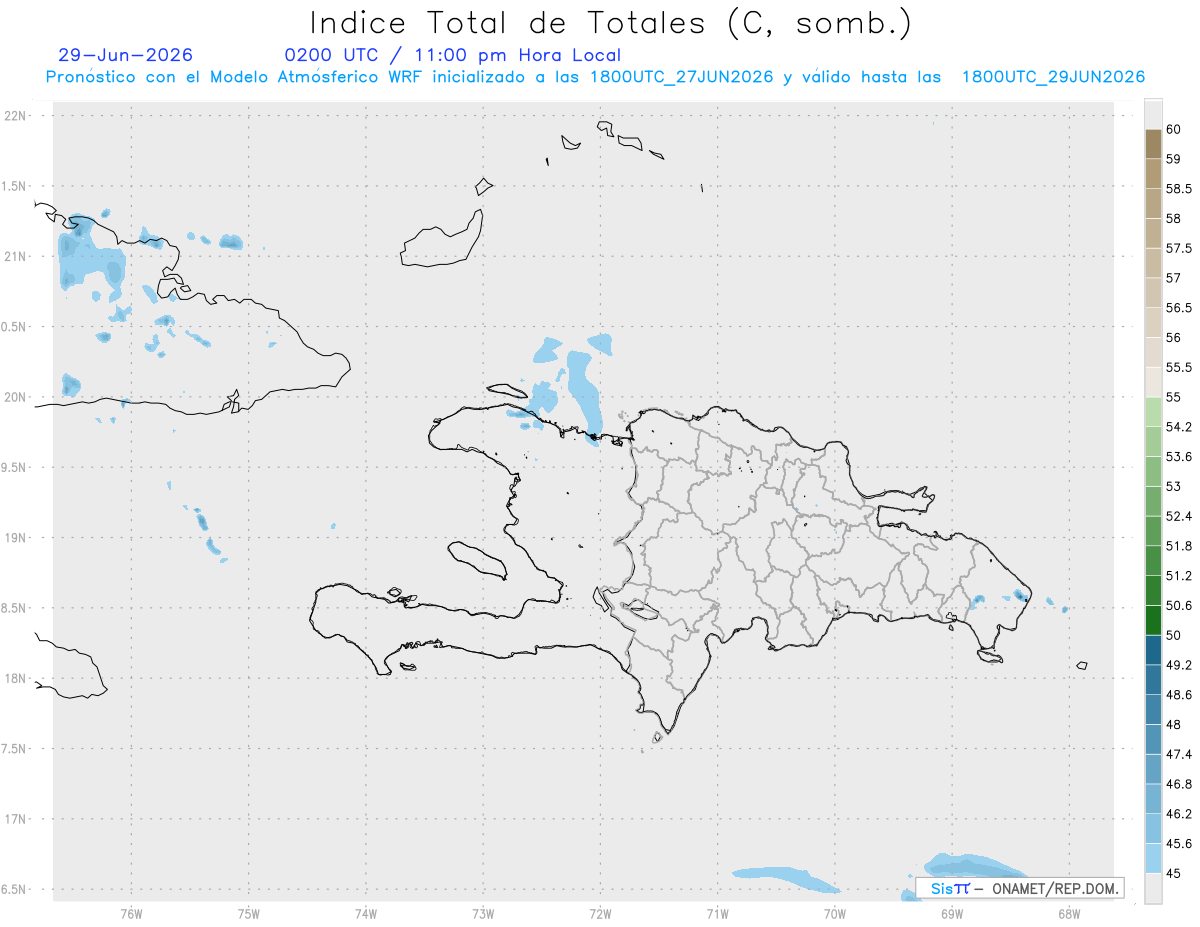Click the 'SisTT - ONAMET/REP.DOM.' label
The image size is (1200, 927).
point(1020,888)
